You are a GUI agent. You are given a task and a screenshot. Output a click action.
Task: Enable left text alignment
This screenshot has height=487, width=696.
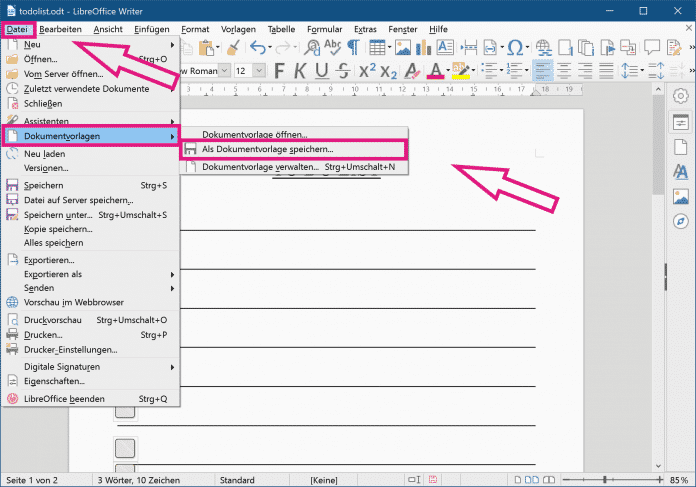[x=544, y=70]
